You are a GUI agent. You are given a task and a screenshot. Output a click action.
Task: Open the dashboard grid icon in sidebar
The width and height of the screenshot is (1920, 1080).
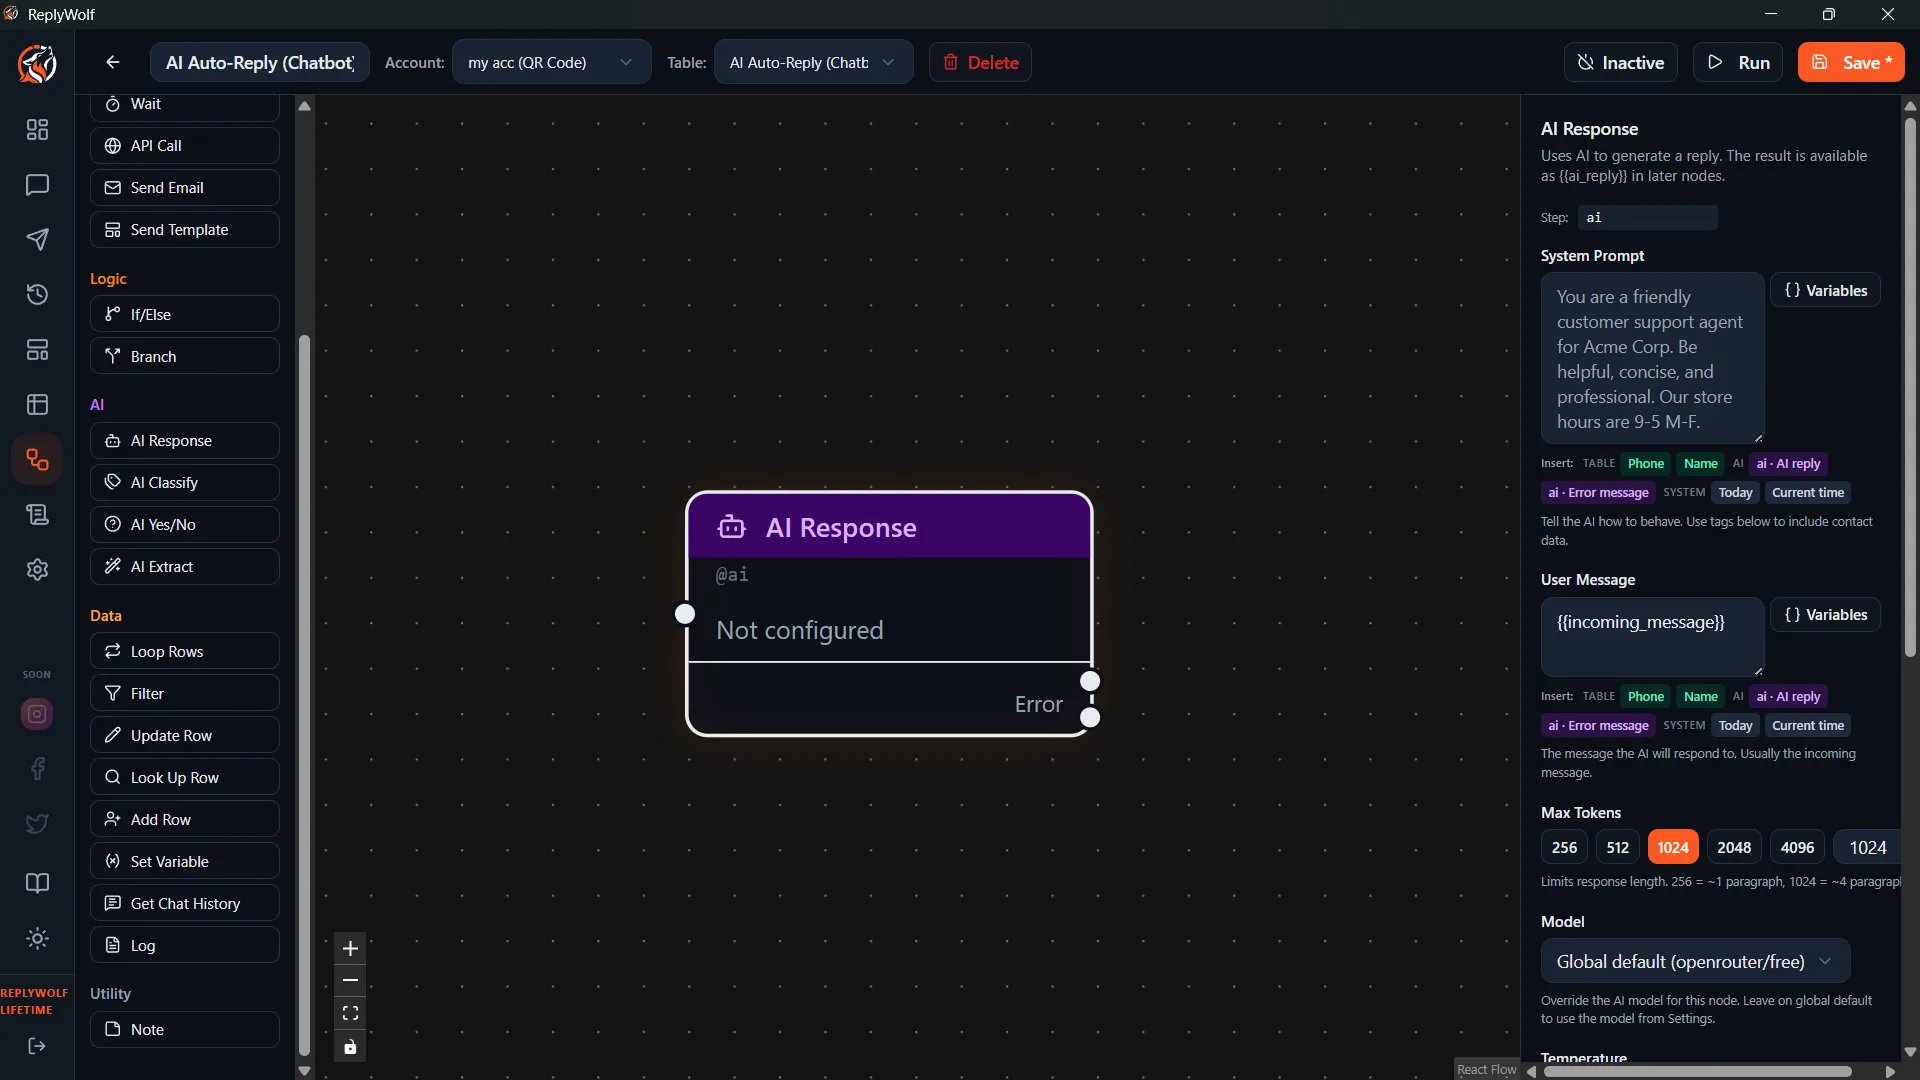(37, 130)
